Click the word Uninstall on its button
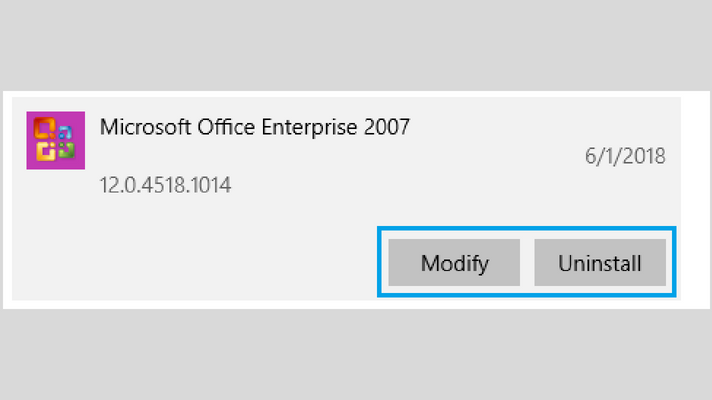The image size is (712, 400). pyautogui.click(x=600, y=263)
